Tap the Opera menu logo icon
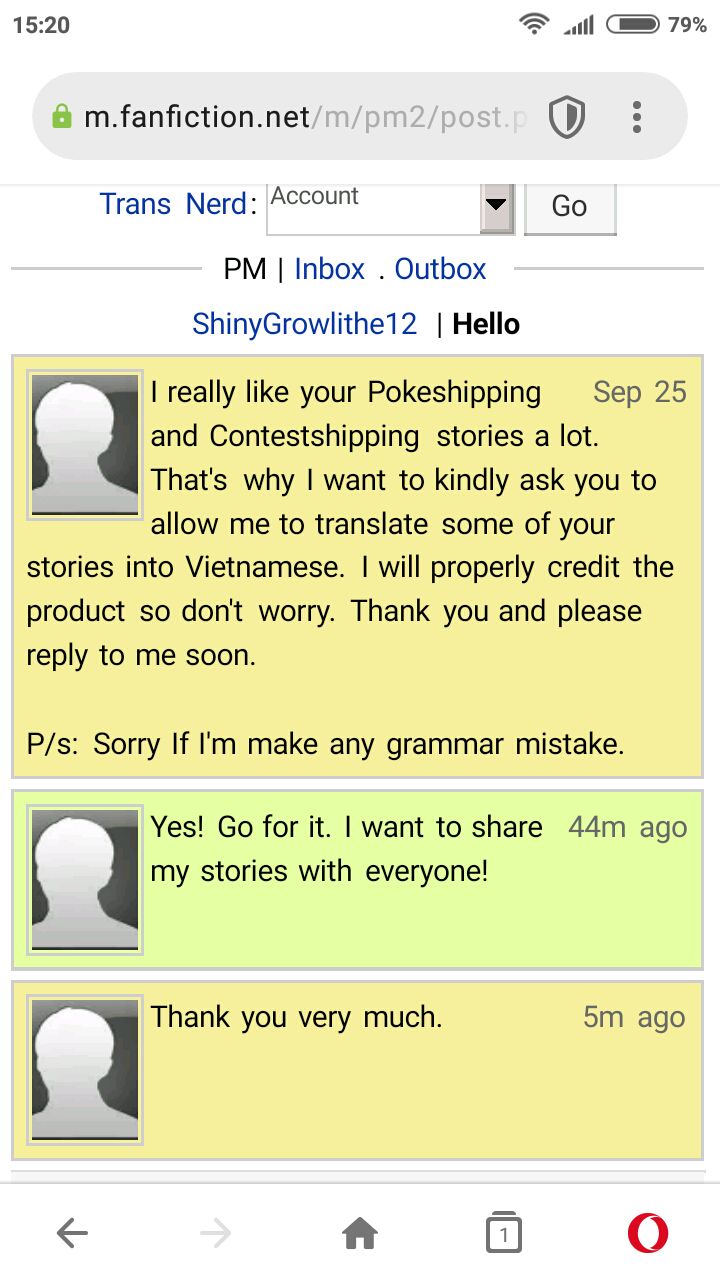This screenshot has height=1280, width=720. pos(648,1234)
